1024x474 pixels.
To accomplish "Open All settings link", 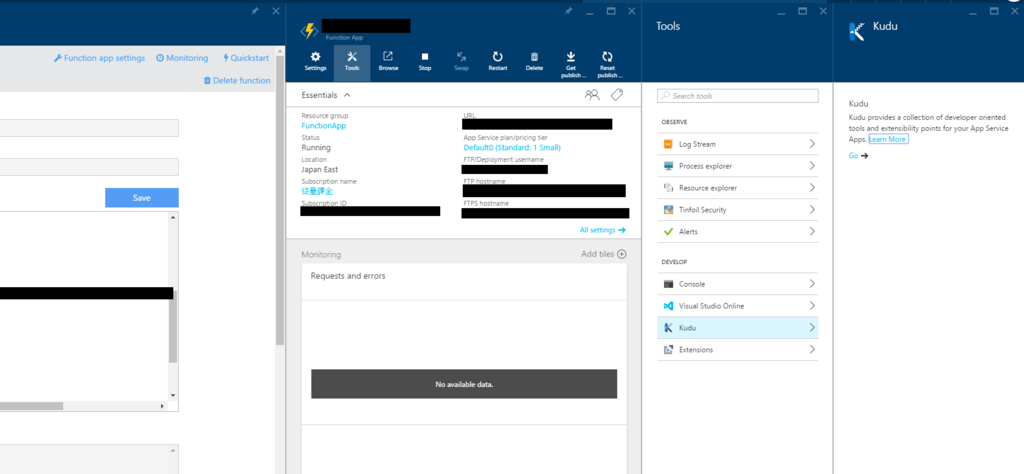I will click(603, 230).
